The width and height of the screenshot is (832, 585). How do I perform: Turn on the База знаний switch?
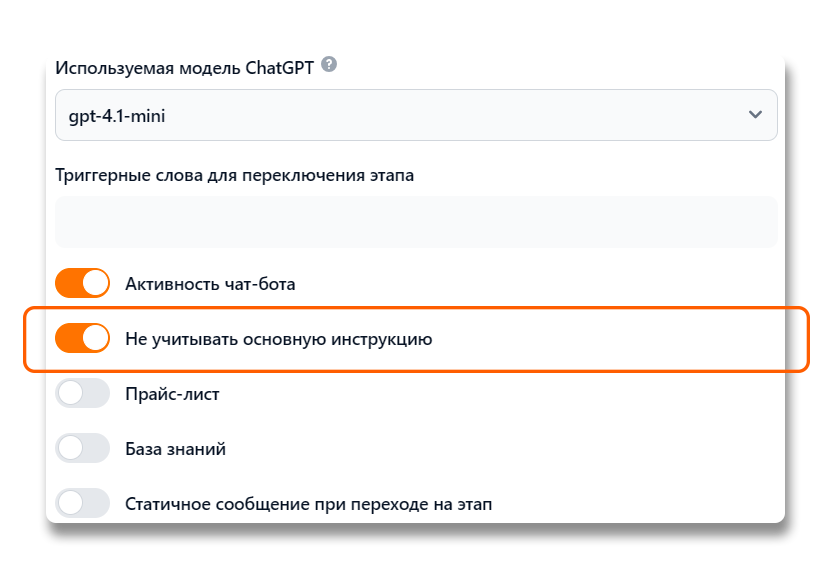(82, 449)
